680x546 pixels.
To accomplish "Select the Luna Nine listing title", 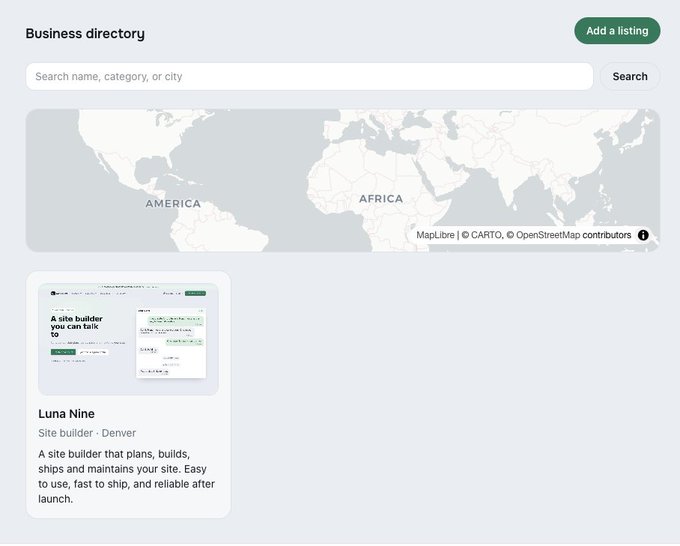I will tap(66, 414).
